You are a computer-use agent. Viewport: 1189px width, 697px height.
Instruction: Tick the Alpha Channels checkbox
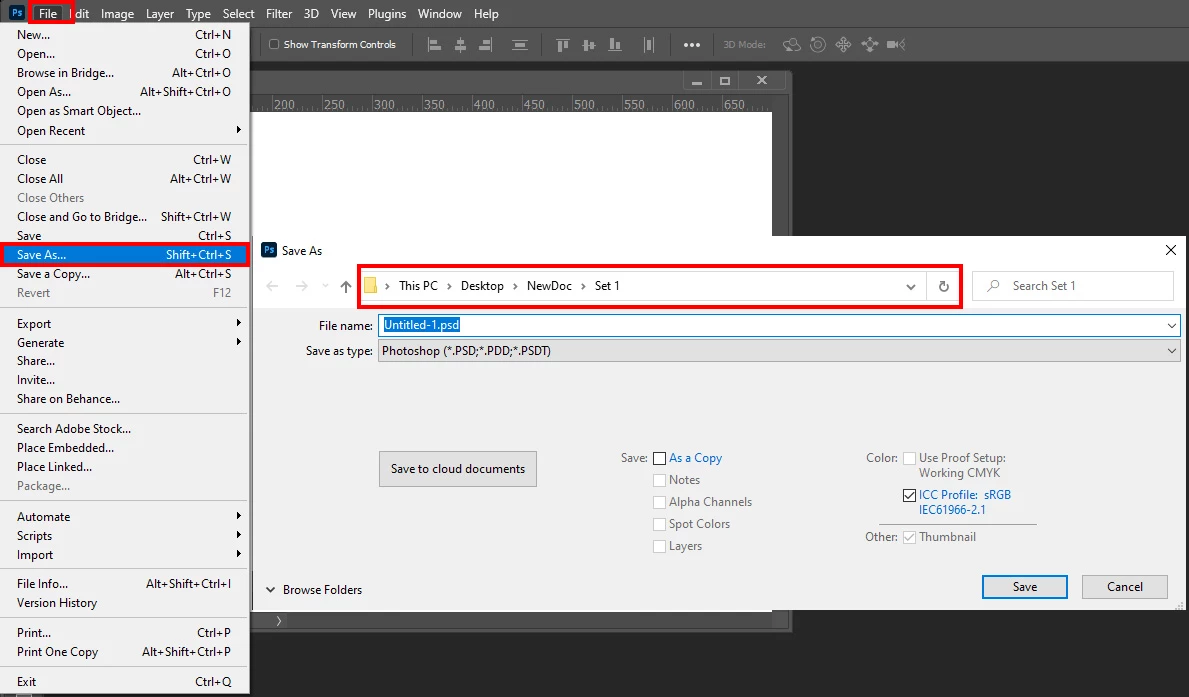point(660,502)
